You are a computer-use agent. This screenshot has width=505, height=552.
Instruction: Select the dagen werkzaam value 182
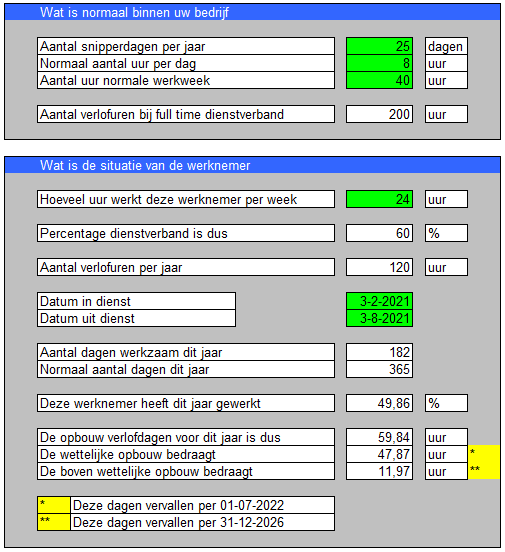(379, 352)
